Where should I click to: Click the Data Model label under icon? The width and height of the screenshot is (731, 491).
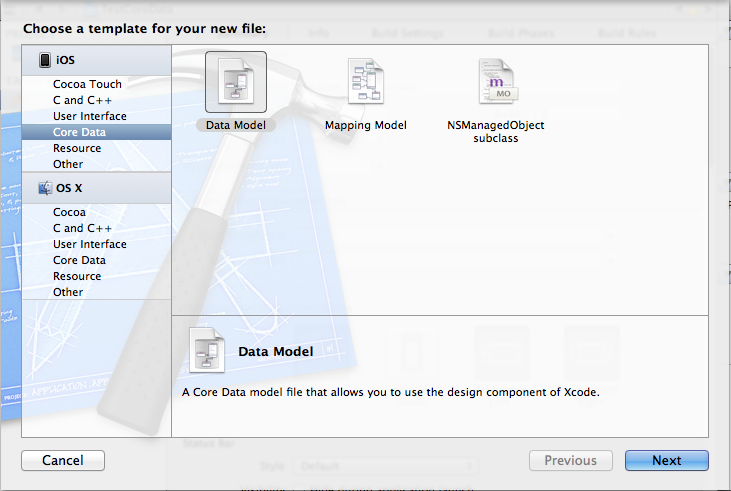pos(236,125)
